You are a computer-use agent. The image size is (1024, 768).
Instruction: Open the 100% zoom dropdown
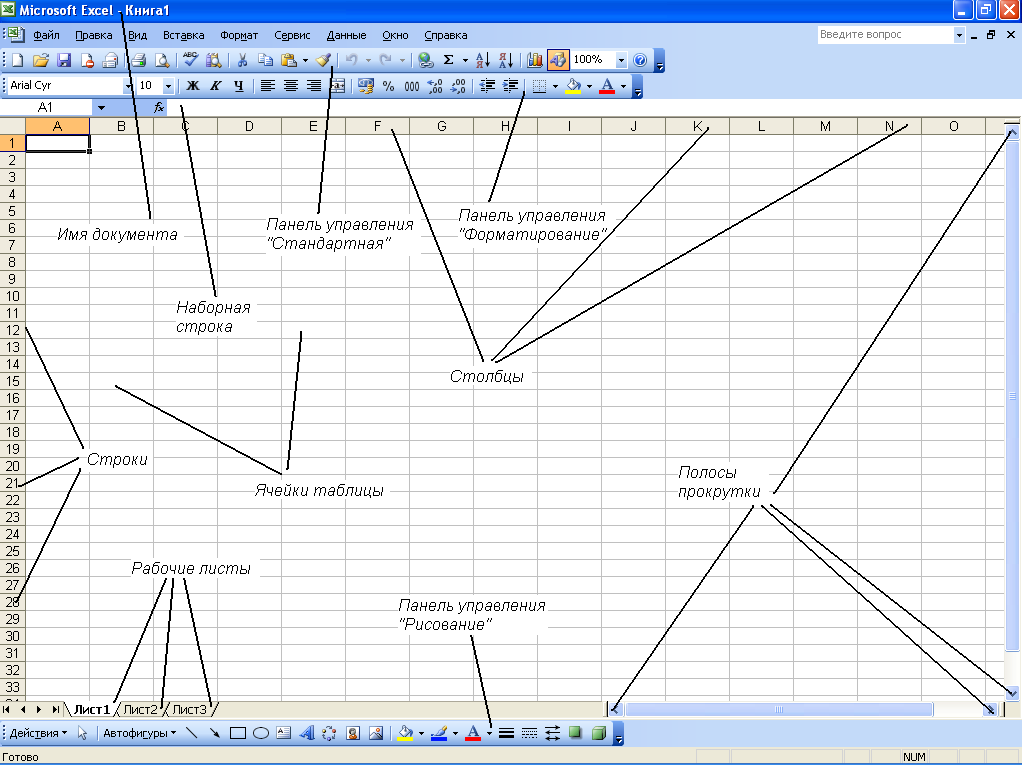pos(621,60)
